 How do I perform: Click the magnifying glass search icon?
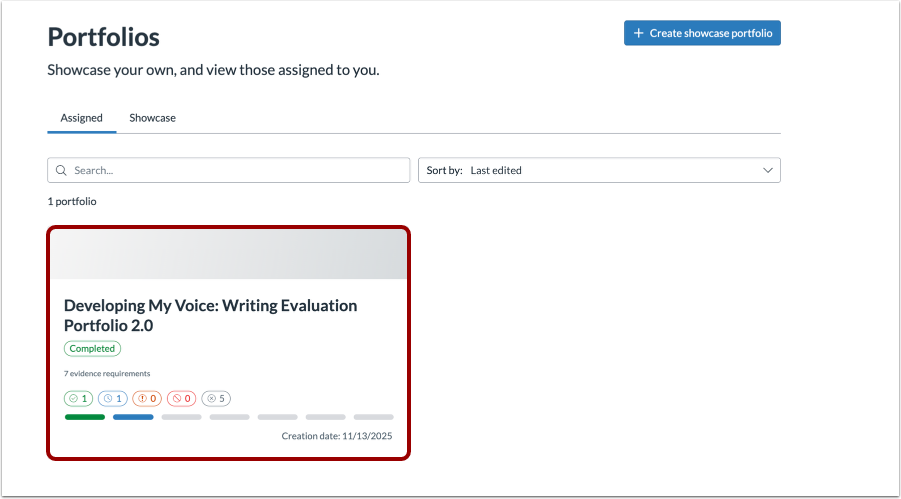click(x=61, y=170)
